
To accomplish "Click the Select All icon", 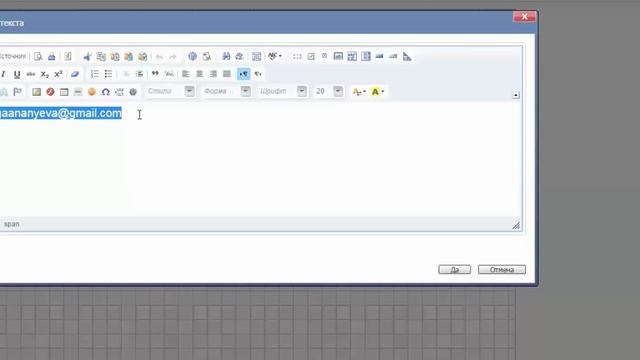I will (x=256, y=56).
